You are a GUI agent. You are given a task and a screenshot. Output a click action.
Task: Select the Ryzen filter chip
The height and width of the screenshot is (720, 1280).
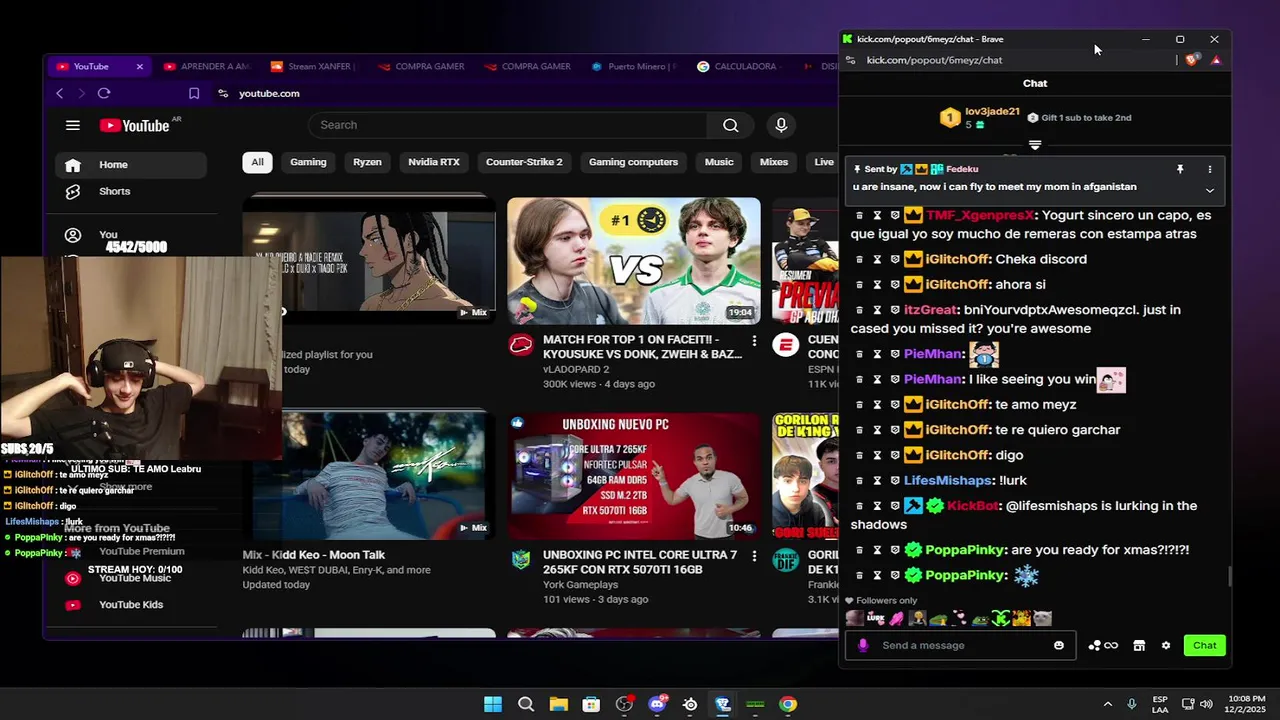[x=367, y=162]
